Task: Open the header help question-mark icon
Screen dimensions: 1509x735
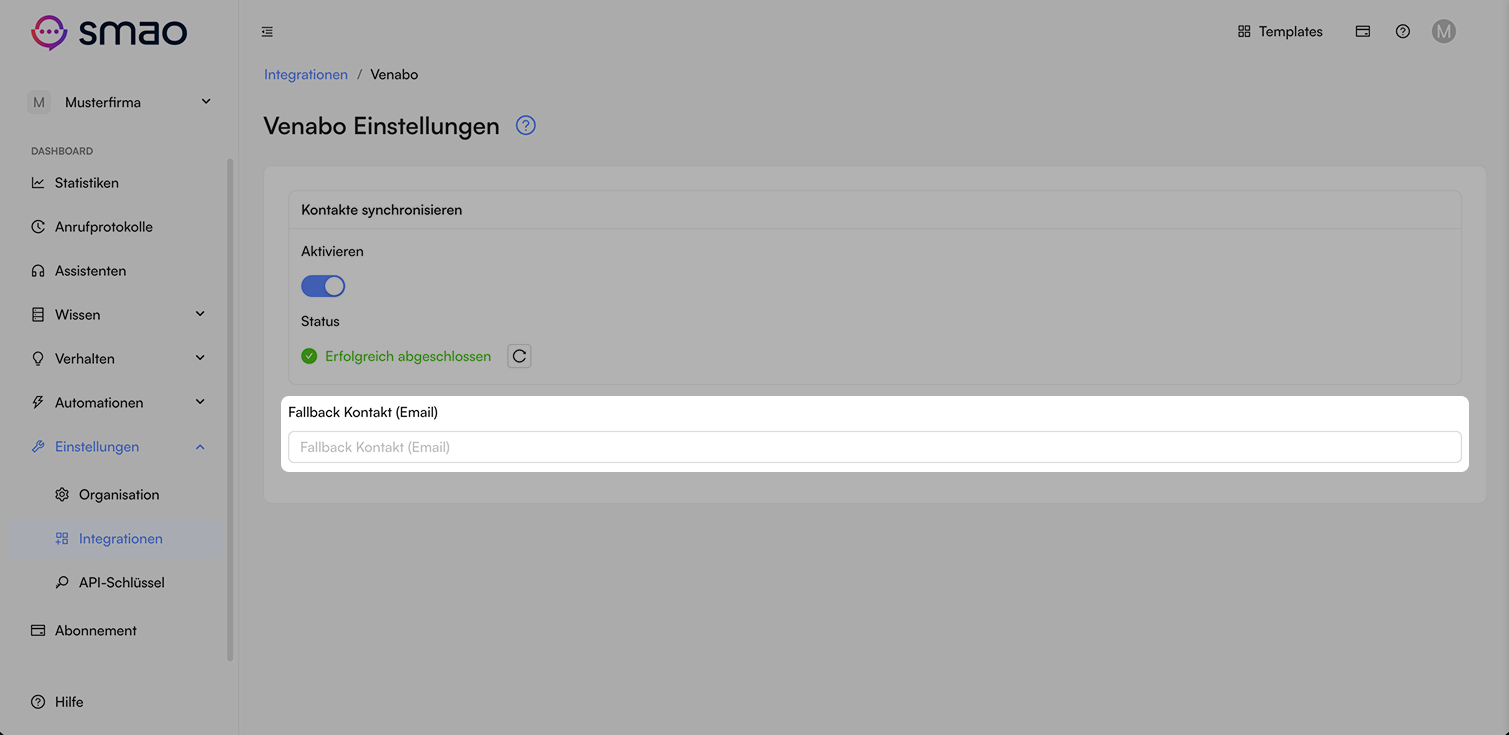Action: click(x=1403, y=32)
